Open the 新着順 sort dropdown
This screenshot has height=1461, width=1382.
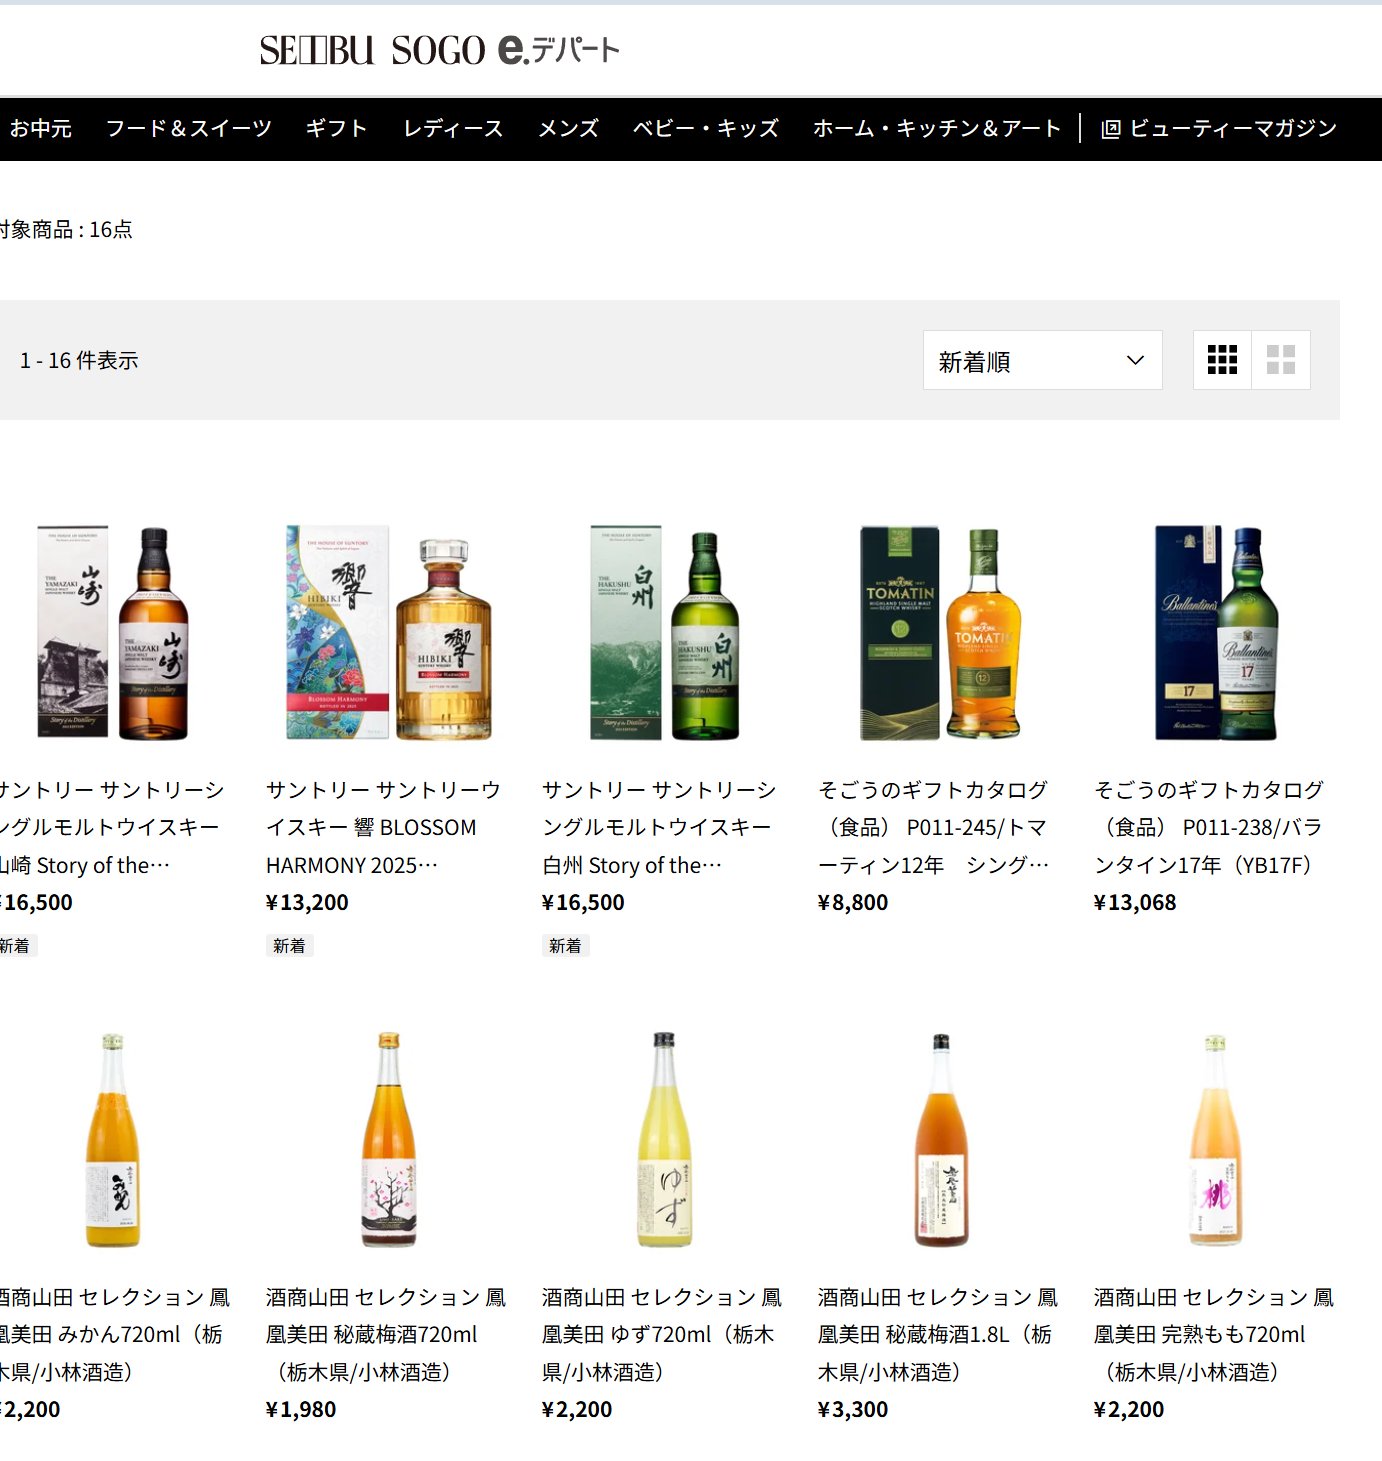pyautogui.click(x=1042, y=360)
